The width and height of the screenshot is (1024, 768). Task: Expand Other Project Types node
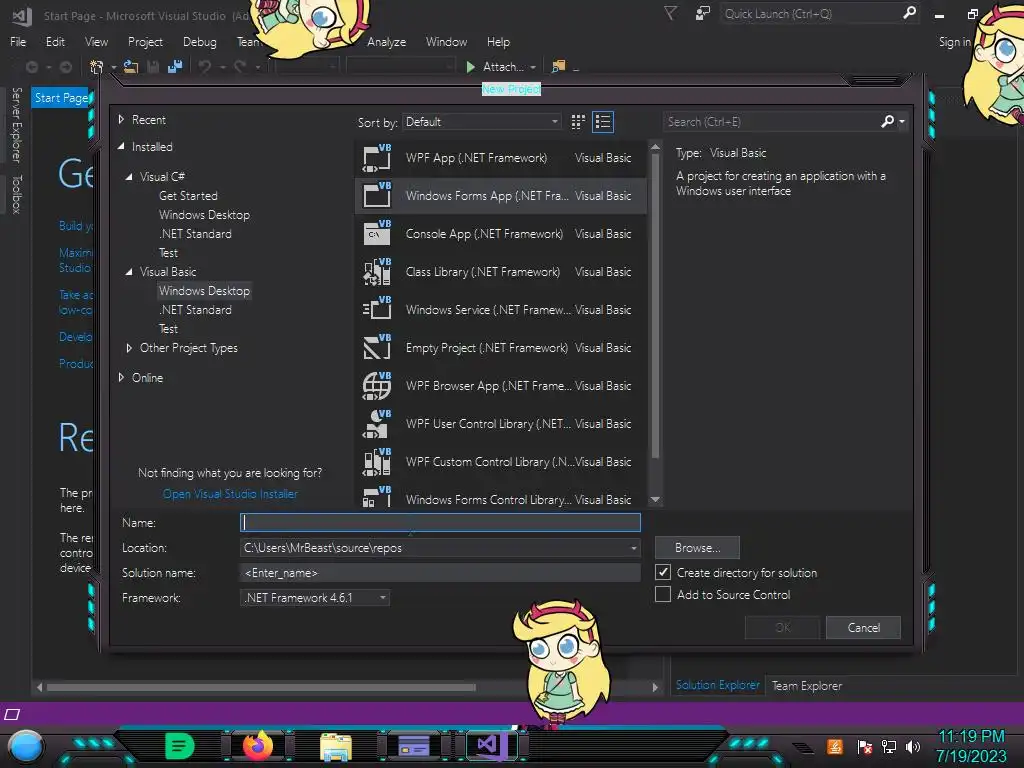click(129, 348)
